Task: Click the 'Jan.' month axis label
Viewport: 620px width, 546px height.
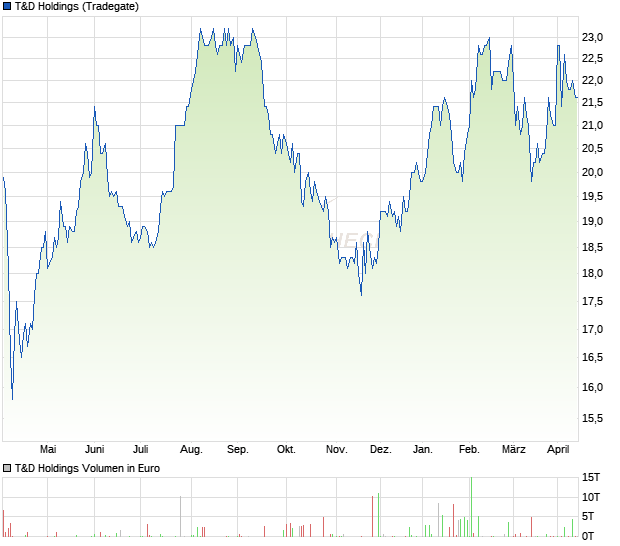Action: 423,450
